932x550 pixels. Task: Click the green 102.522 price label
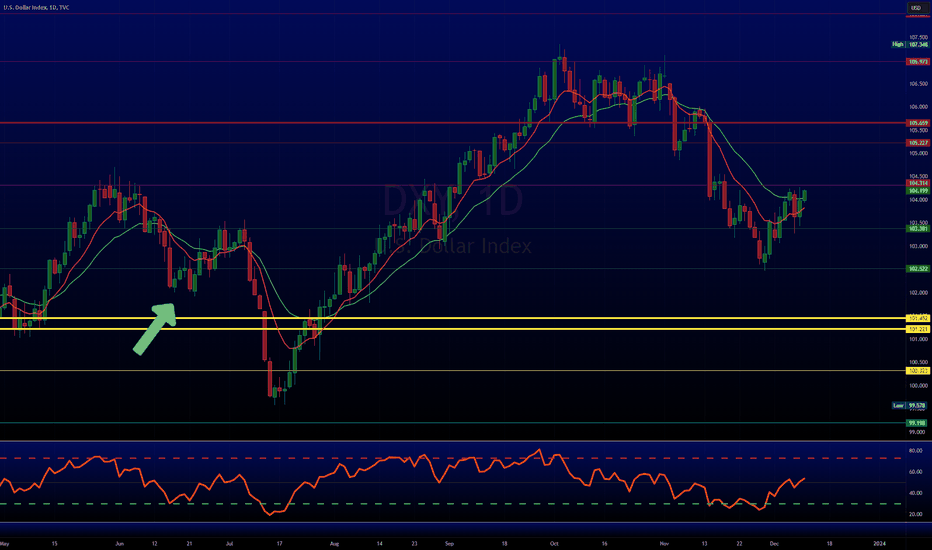click(x=918, y=269)
